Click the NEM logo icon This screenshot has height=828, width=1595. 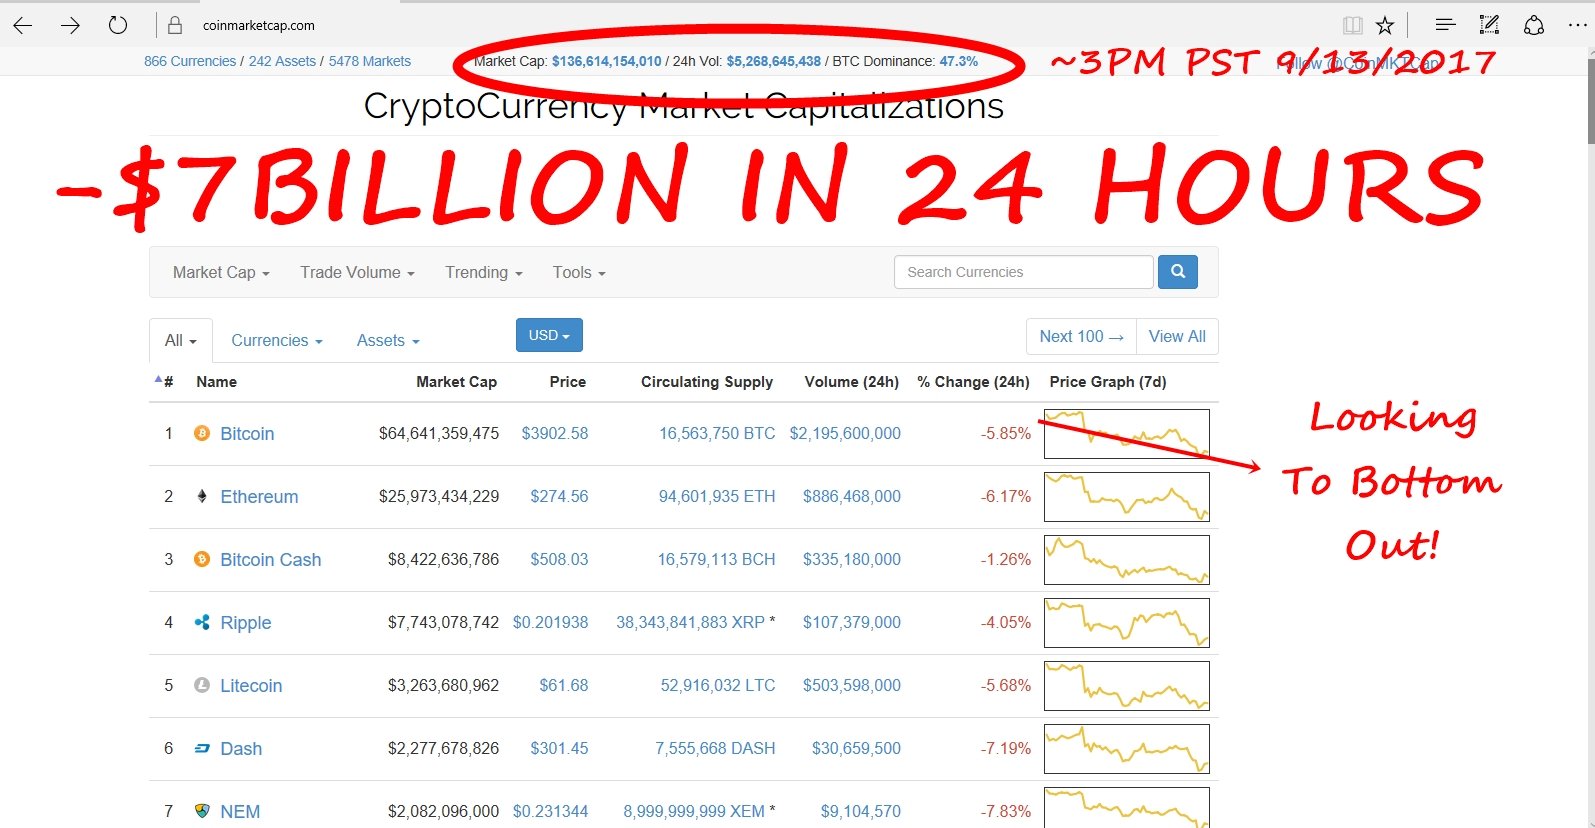pos(202,811)
